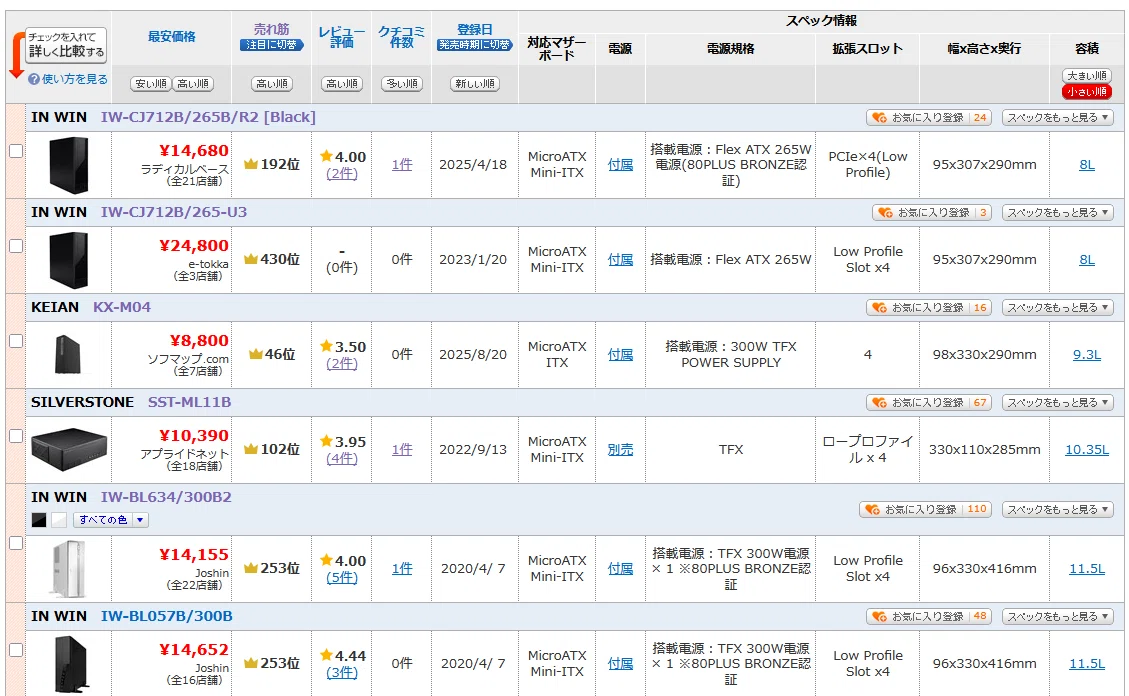
Task: Expand スペックをもっと見る for IW-BL634/300B2
Action: (1058, 509)
